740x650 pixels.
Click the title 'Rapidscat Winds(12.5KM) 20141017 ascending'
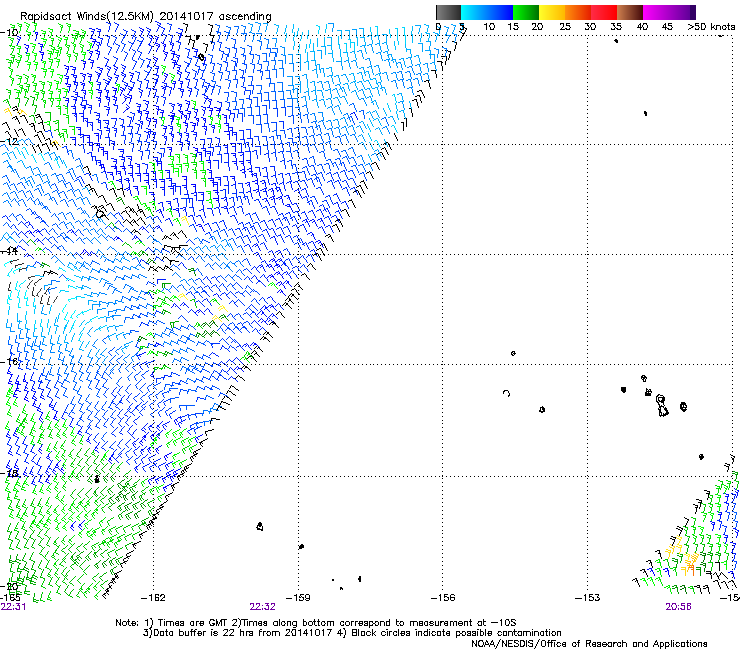click(145, 16)
